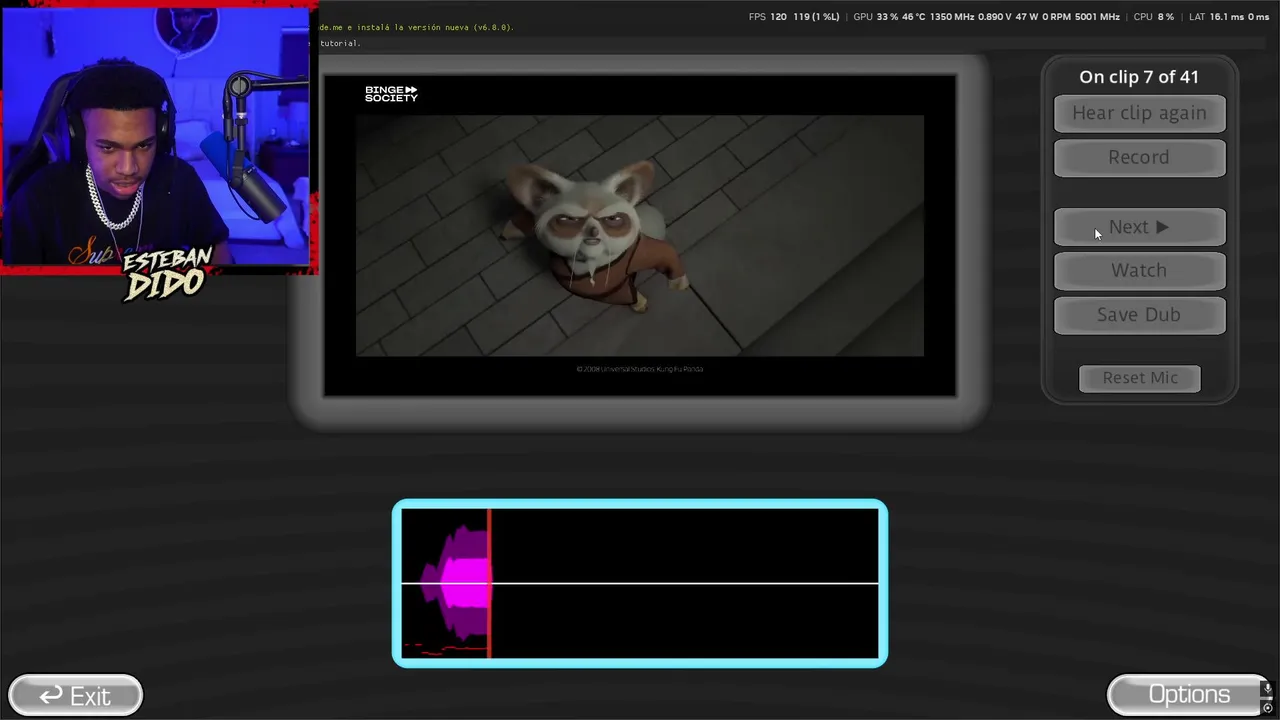1280x720 pixels.
Task: Click the "ESTEBAN DIDO" name label
Action: click(x=167, y=274)
